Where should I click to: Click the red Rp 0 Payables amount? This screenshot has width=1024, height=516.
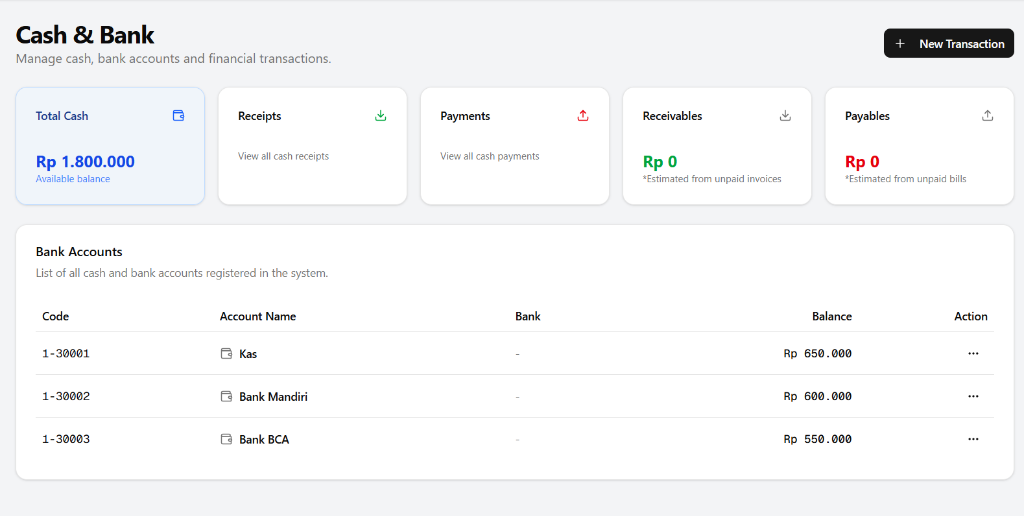click(x=863, y=161)
